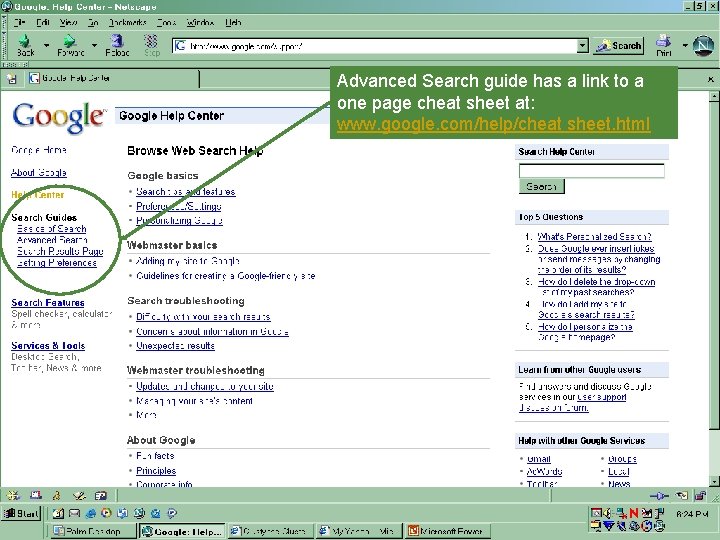Open Address Book from the status bar icons

pyautogui.click(x=101, y=495)
